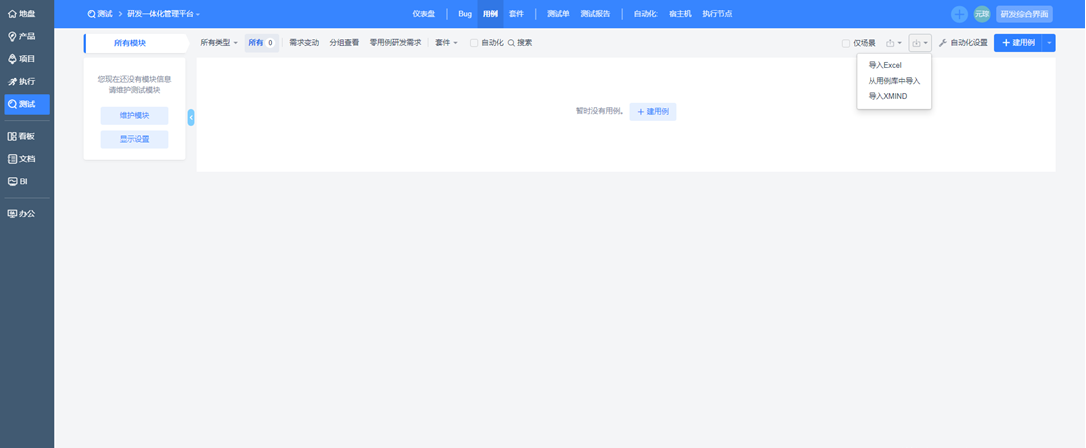Click the blue 建用例 button in toolbar
Image resolution: width=1086 pixels, height=448 pixels.
[1018, 43]
